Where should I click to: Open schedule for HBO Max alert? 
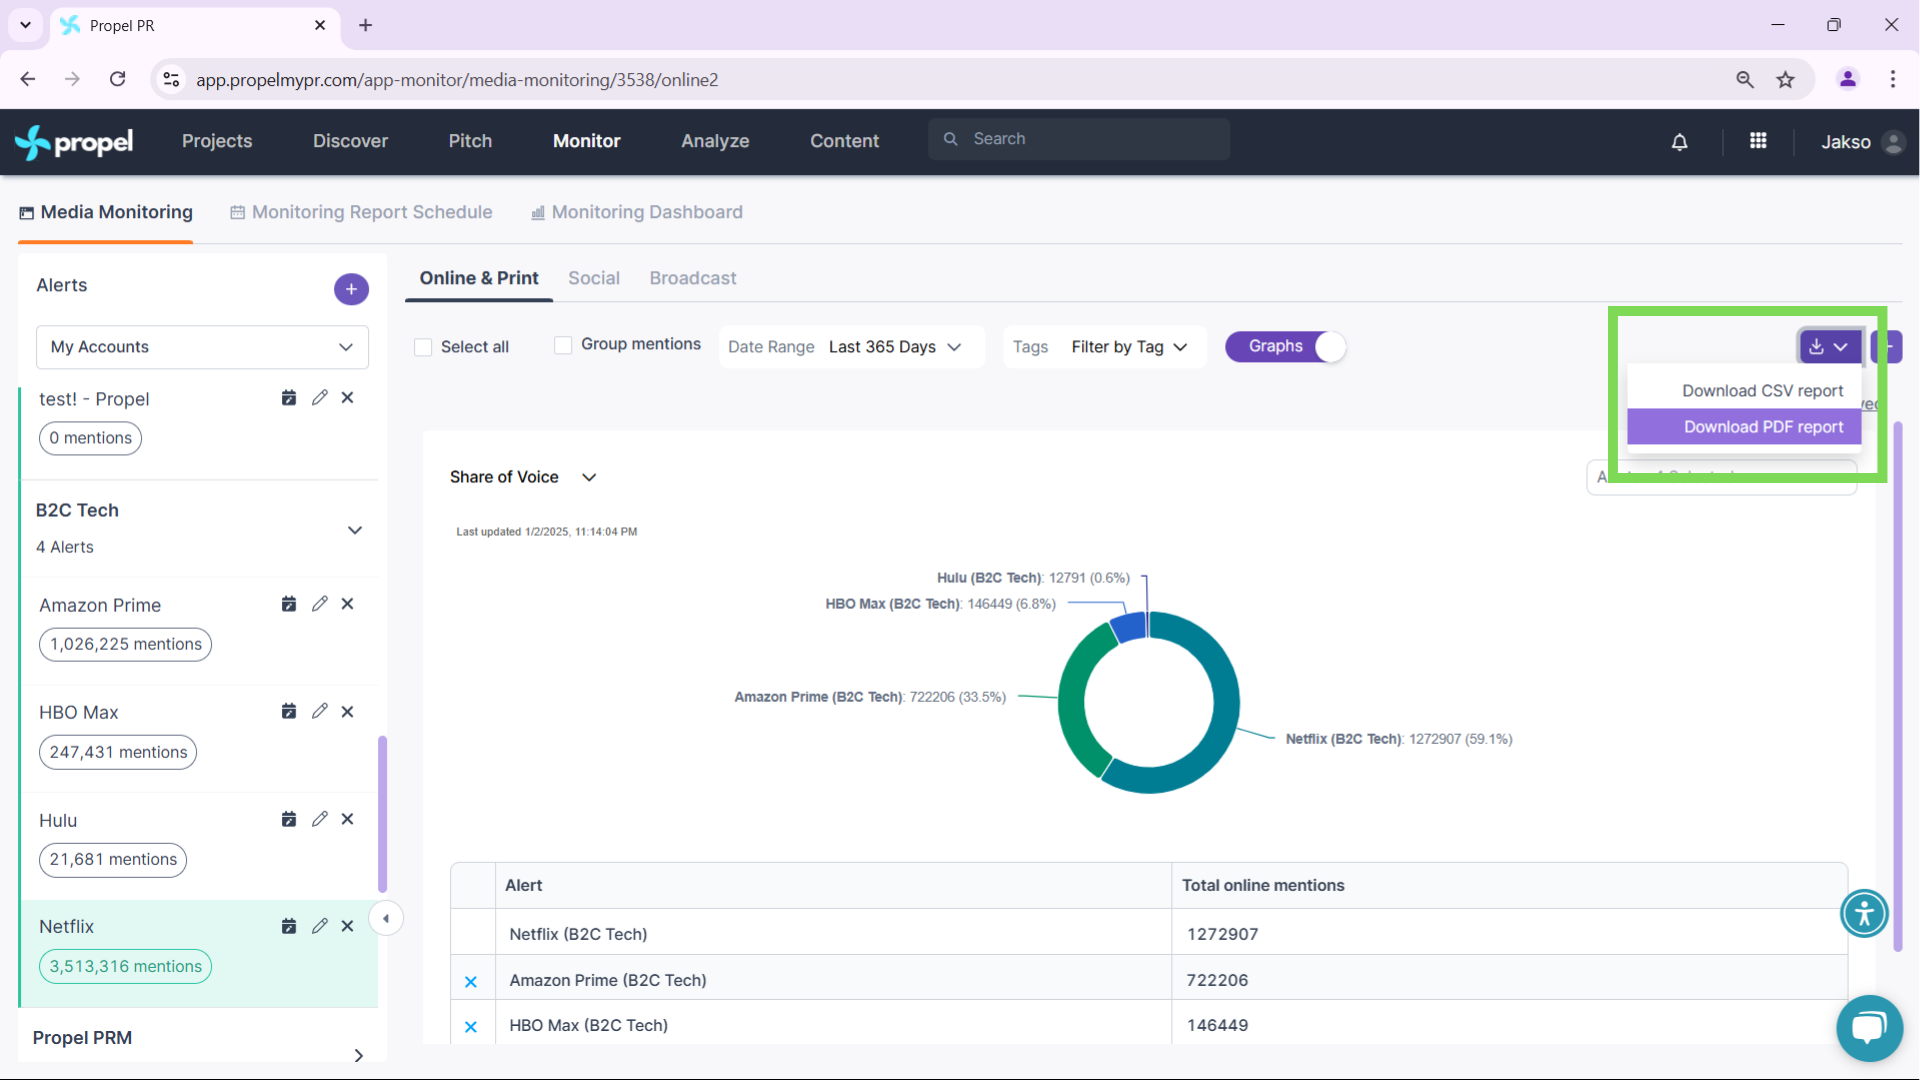point(289,711)
